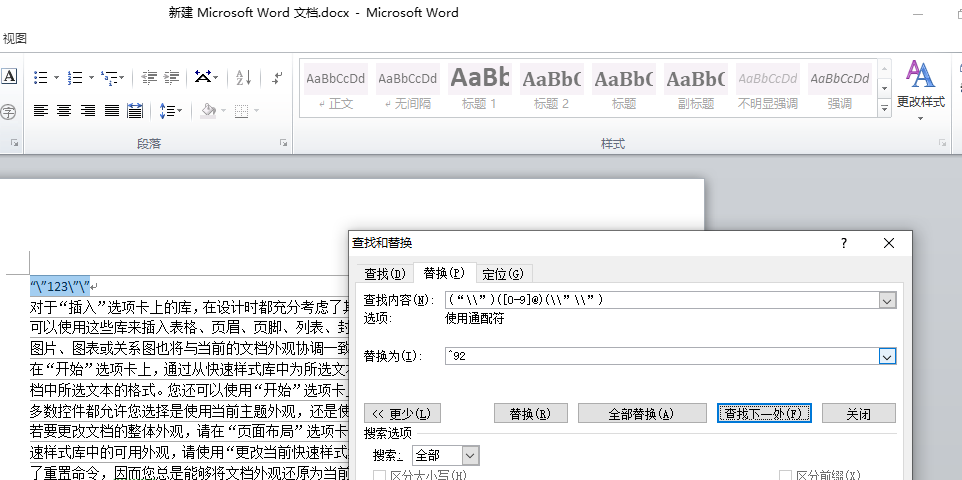Select center text alignment icon

click(x=64, y=110)
